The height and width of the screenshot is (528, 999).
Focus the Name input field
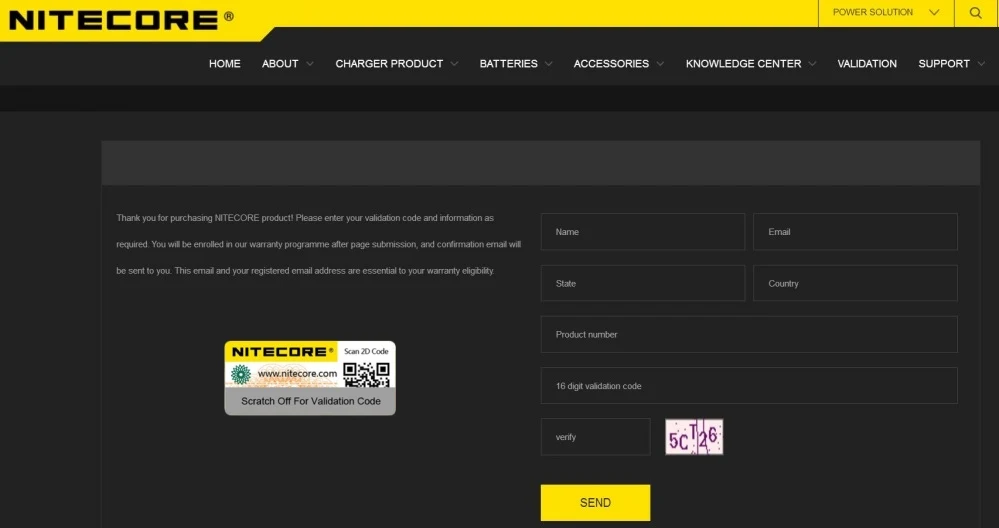click(643, 232)
